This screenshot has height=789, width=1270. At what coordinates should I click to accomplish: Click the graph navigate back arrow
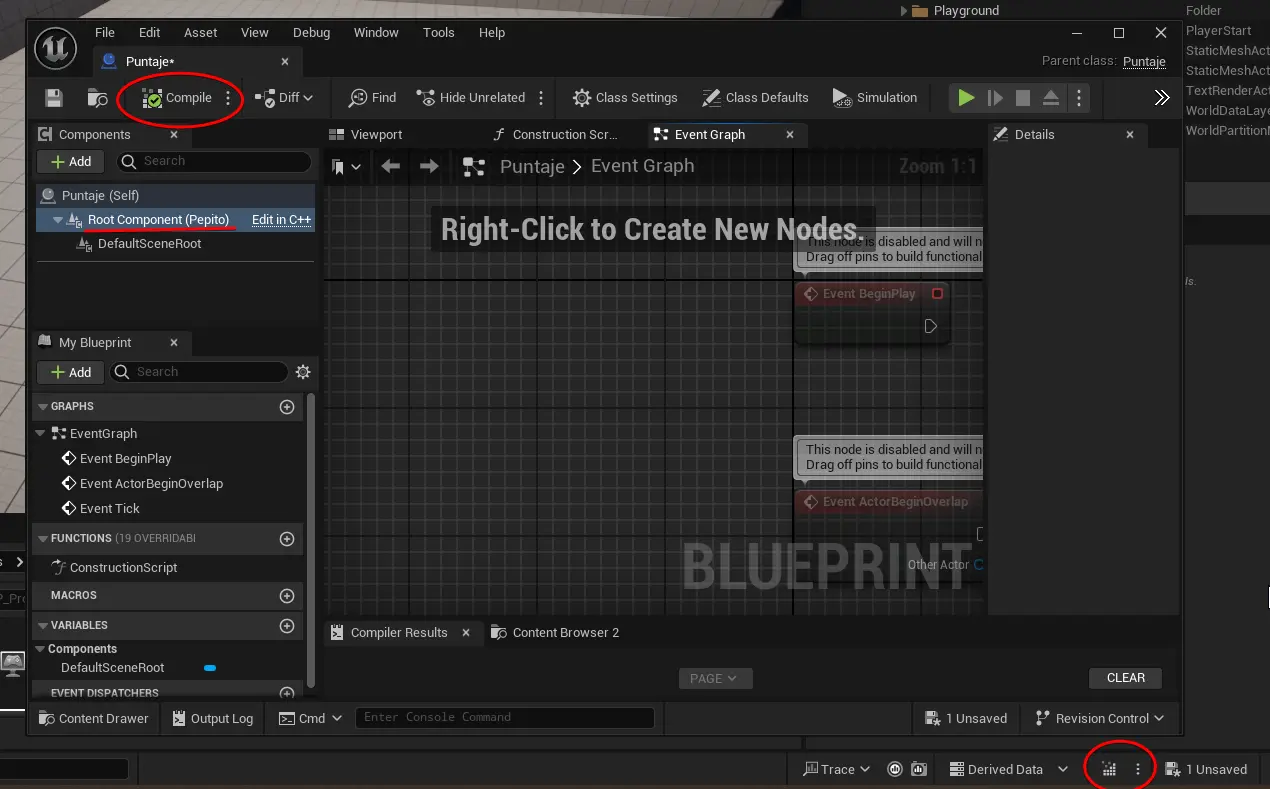pos(391,166)
